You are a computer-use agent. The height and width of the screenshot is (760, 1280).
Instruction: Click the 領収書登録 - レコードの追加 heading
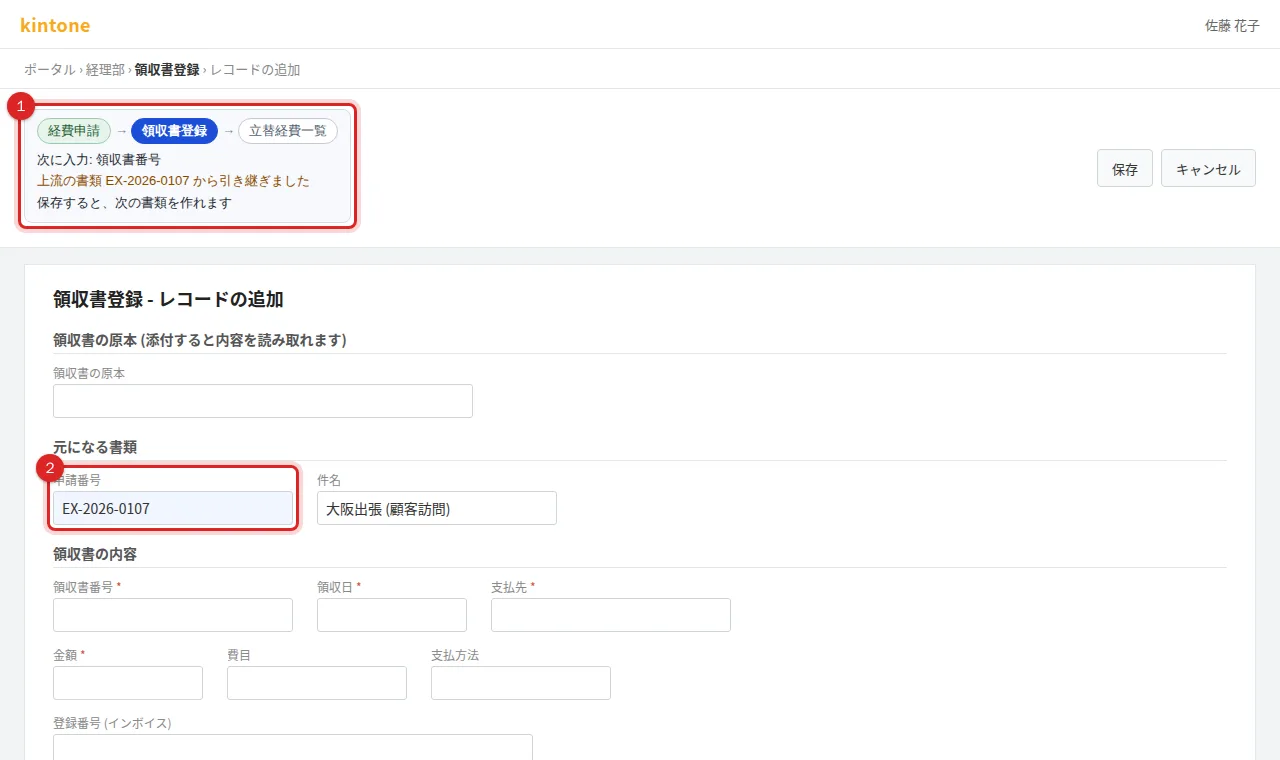168,299
